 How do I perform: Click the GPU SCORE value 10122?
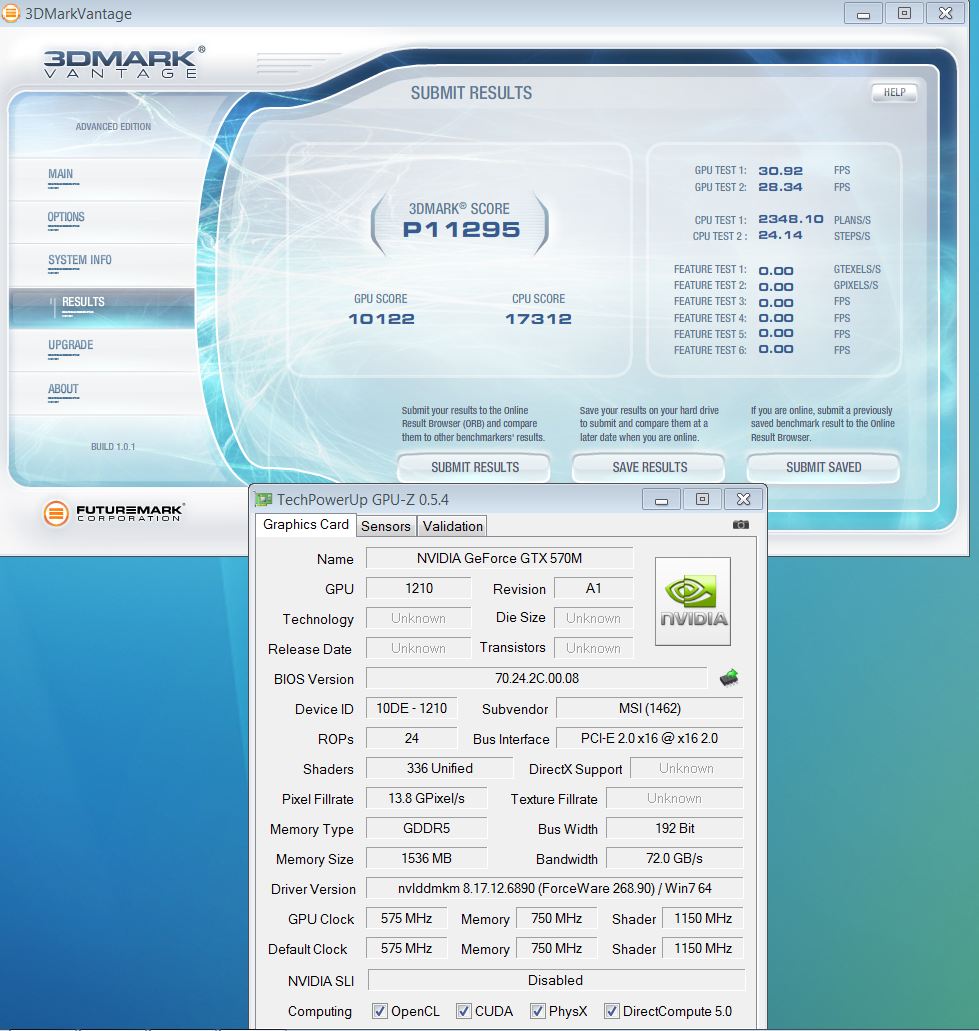tap(381, 319)
